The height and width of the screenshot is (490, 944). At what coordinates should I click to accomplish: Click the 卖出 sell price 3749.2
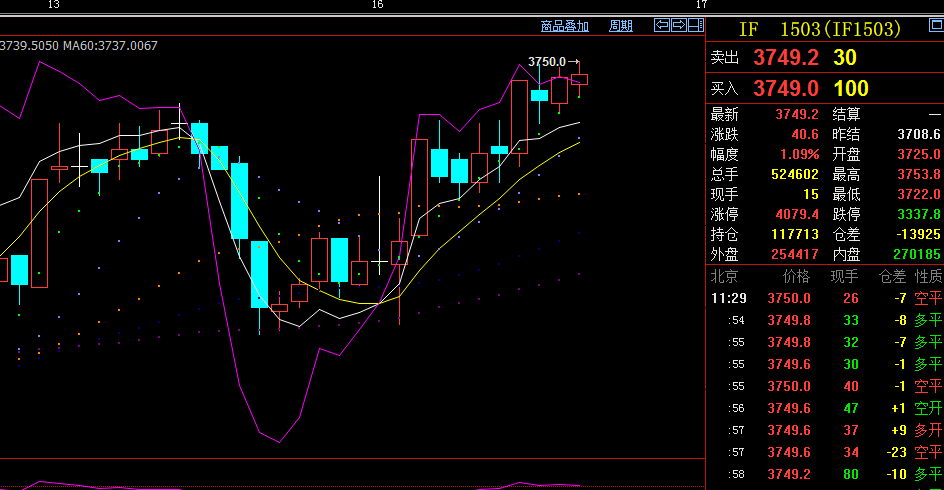[786, 58]
